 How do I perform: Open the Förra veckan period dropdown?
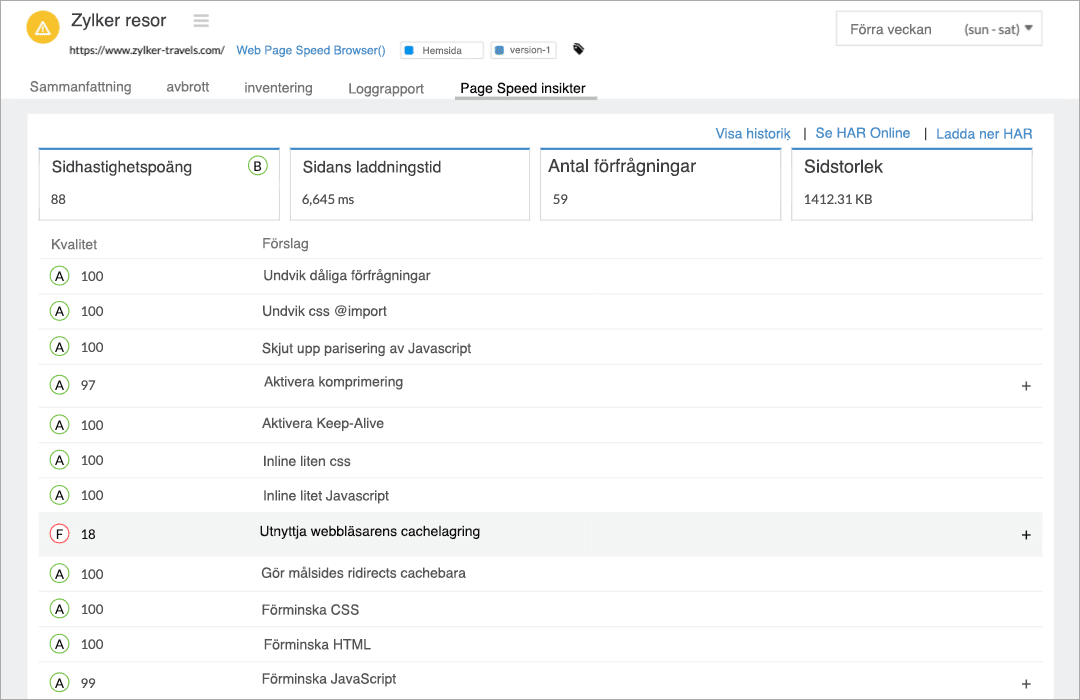point(938,29)
